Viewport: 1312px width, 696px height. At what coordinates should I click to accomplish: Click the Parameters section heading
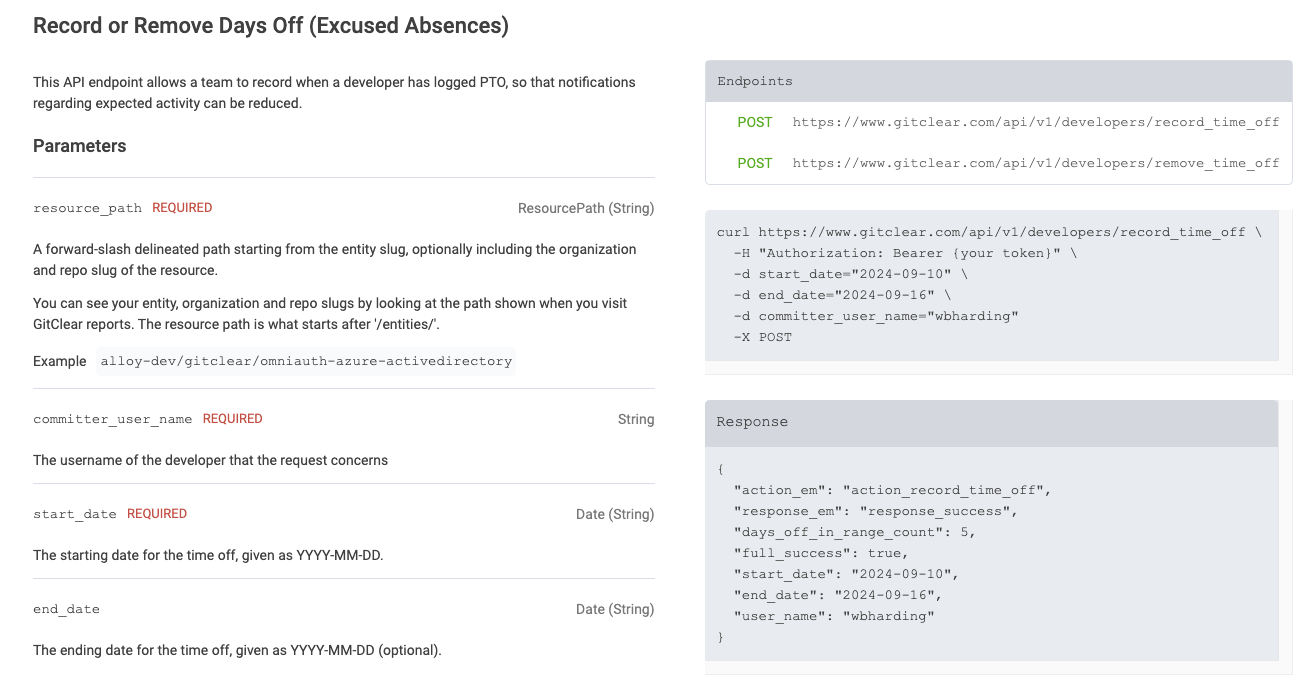pos(80,146)
